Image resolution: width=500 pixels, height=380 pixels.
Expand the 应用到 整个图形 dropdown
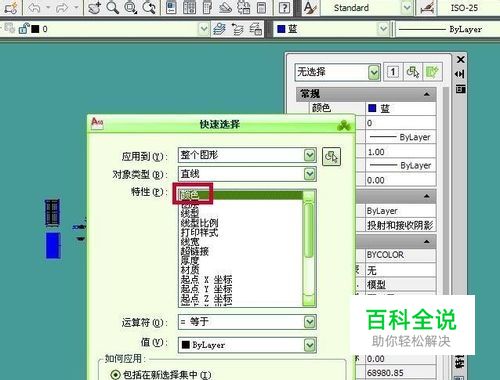(x=310, y=155)
